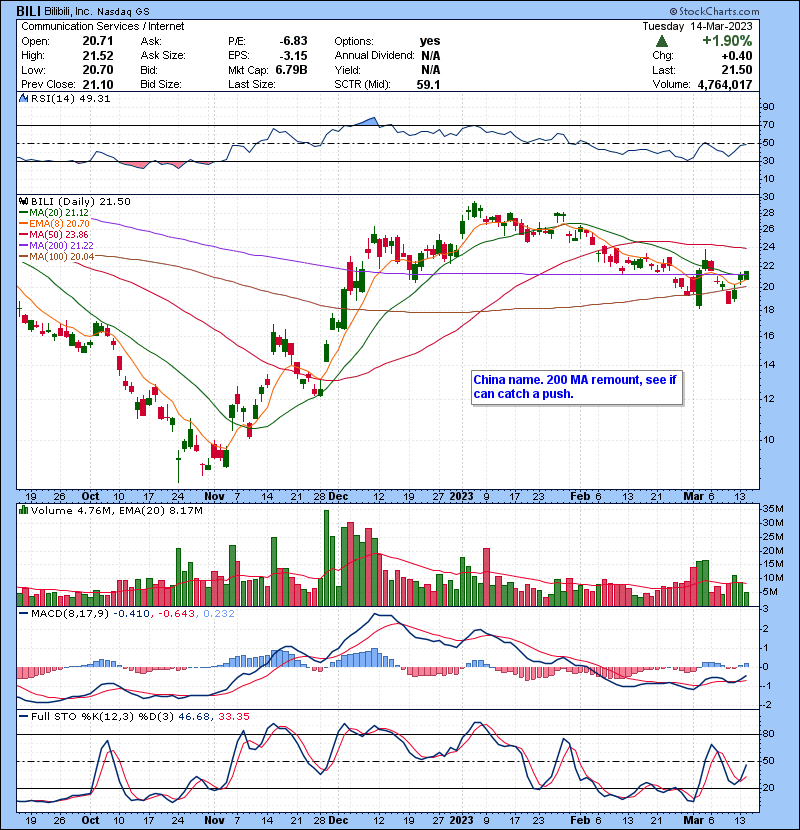Click the date Tuesday 14-Mar-2023
800x830 pixels.
[697, 26]
